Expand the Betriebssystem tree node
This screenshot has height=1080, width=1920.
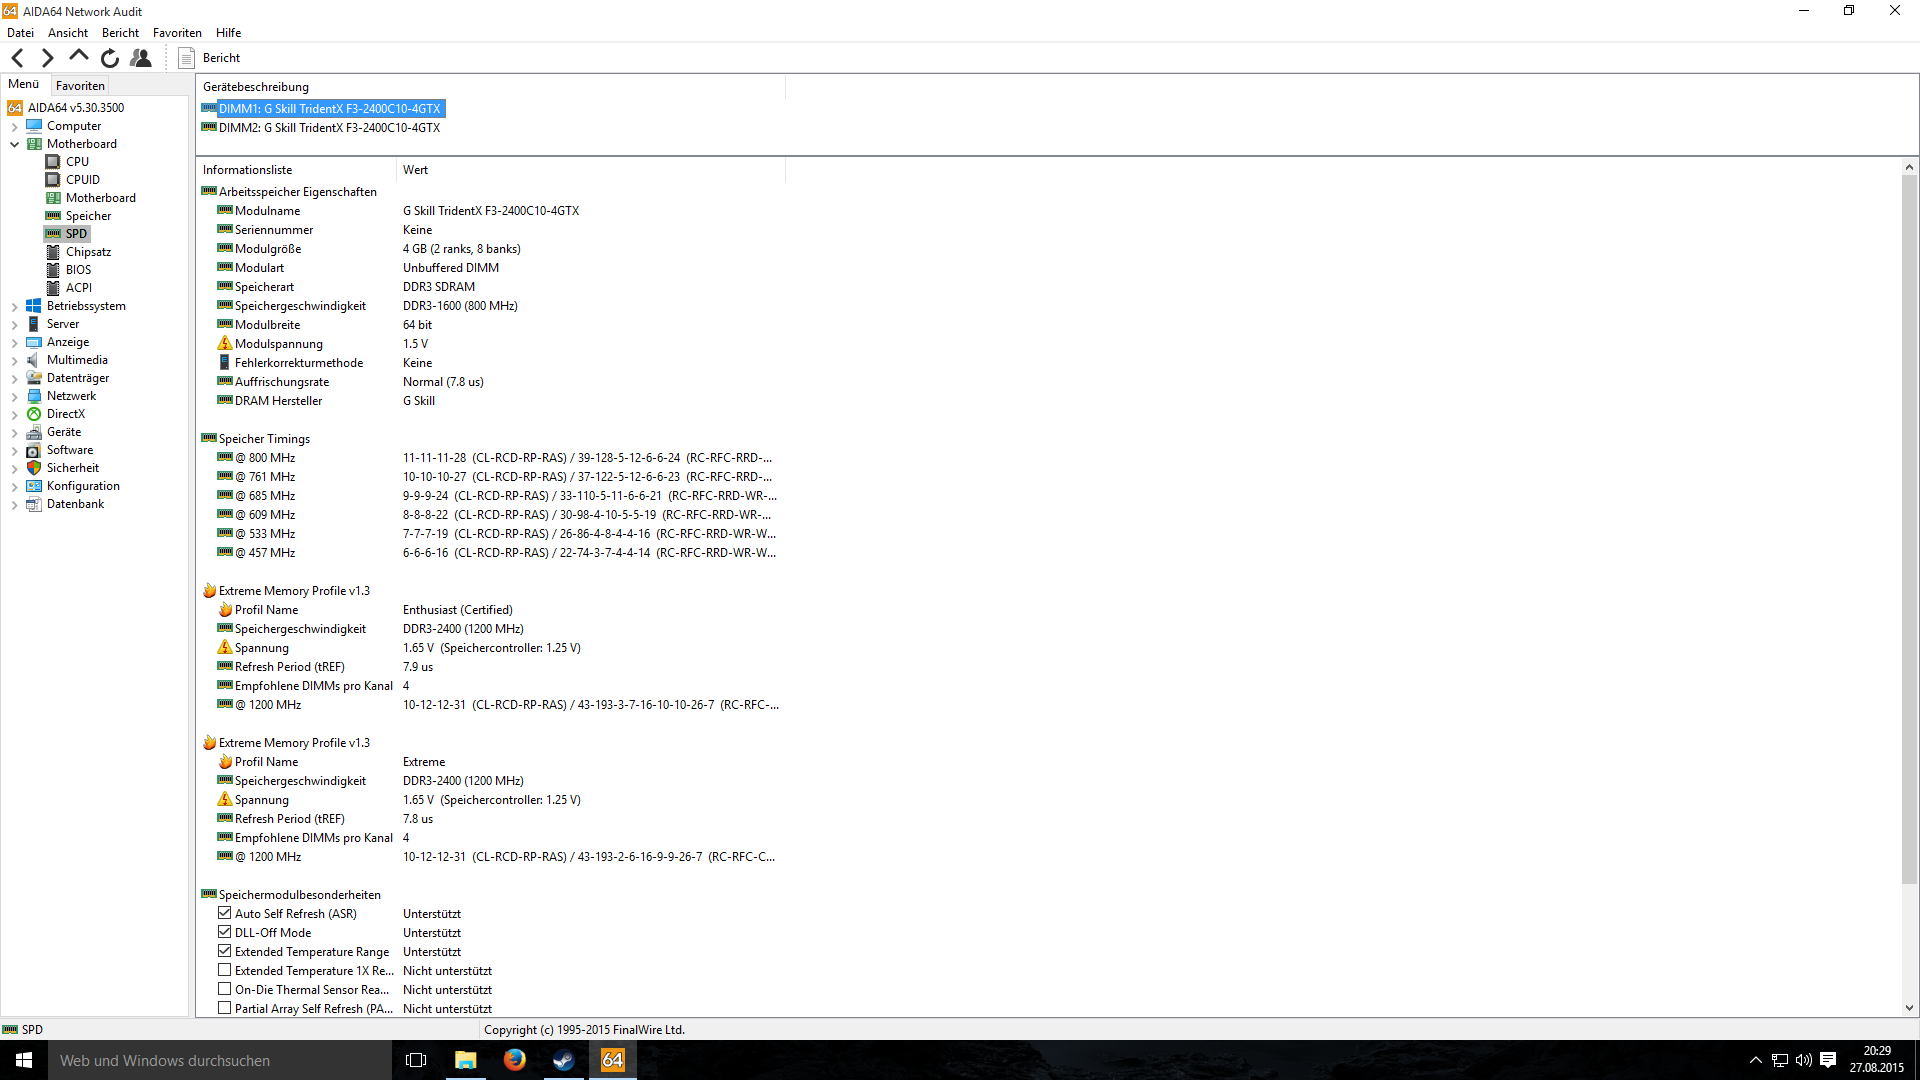point(15,306)
